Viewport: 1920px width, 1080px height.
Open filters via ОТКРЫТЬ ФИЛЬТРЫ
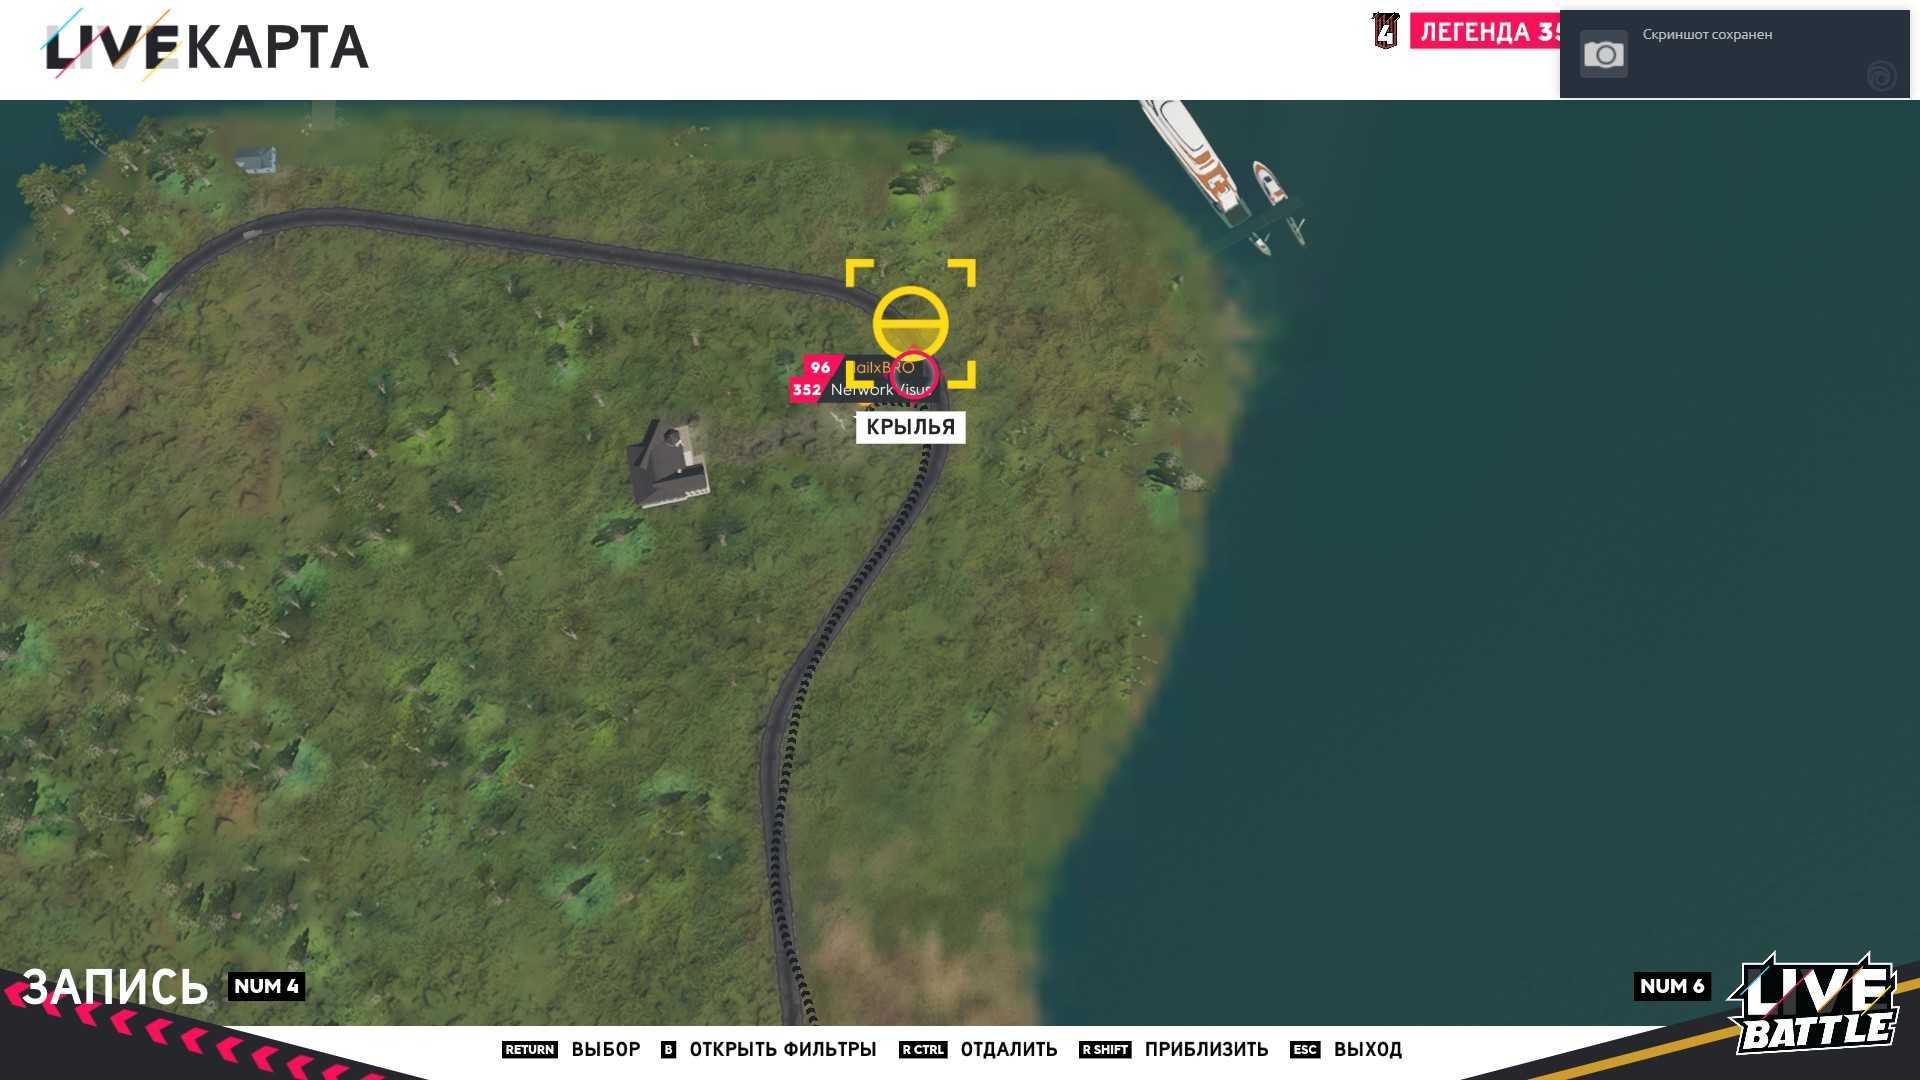coord(782,1049)
